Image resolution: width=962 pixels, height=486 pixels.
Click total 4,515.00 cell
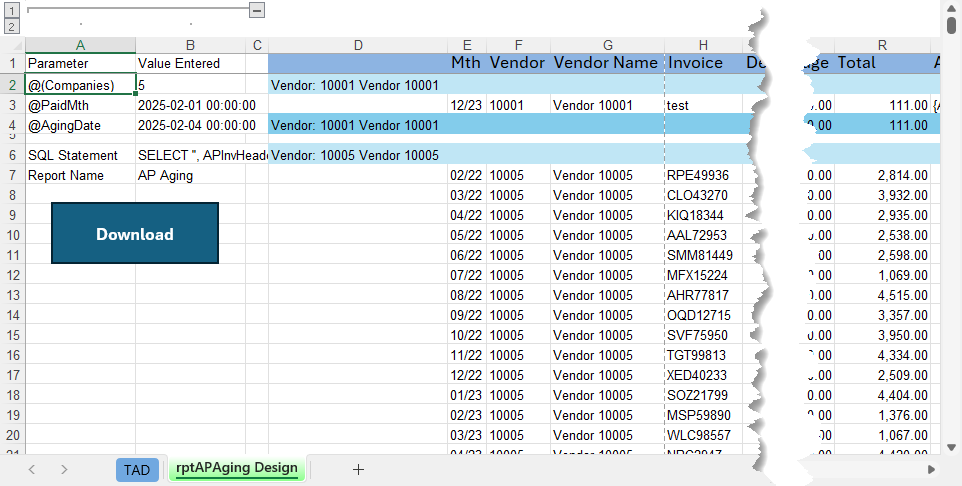coord(882,295)
